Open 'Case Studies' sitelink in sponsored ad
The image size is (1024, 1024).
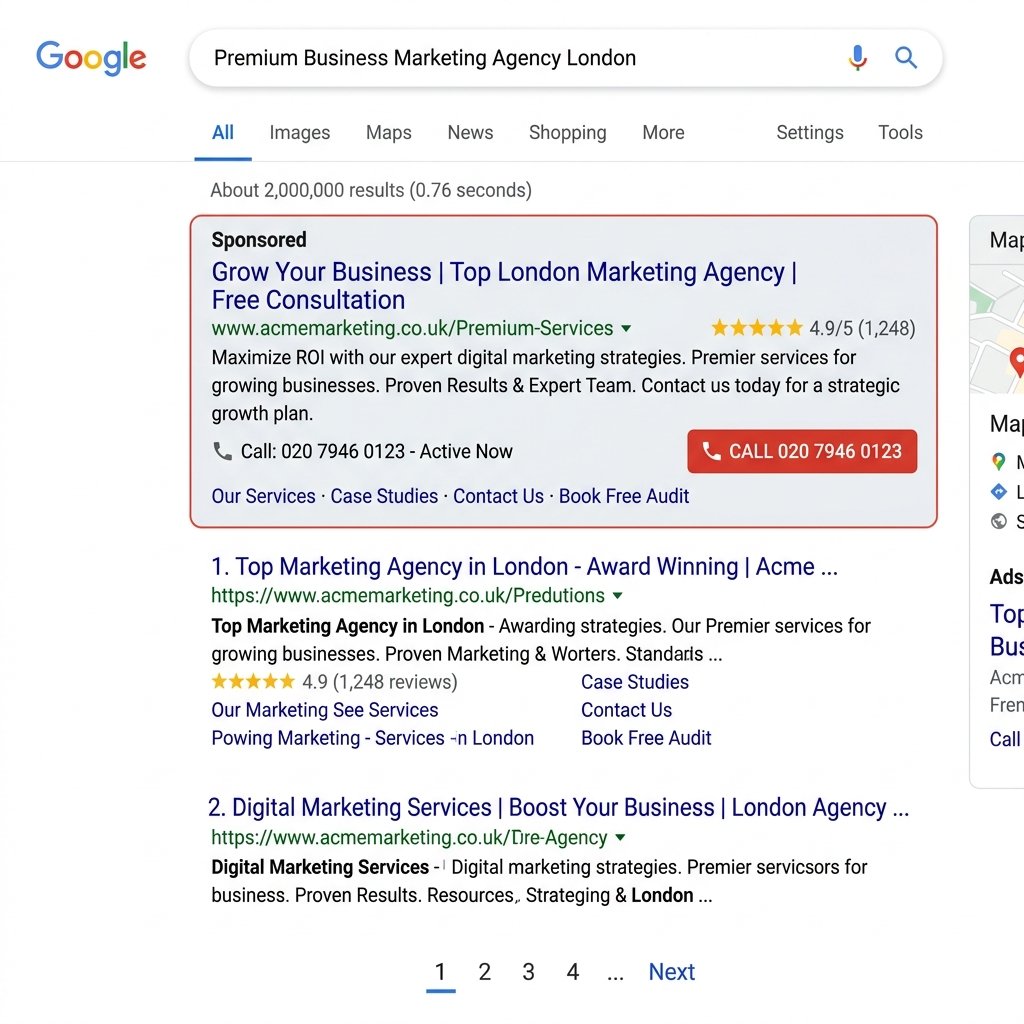click(x=384, y=496)
